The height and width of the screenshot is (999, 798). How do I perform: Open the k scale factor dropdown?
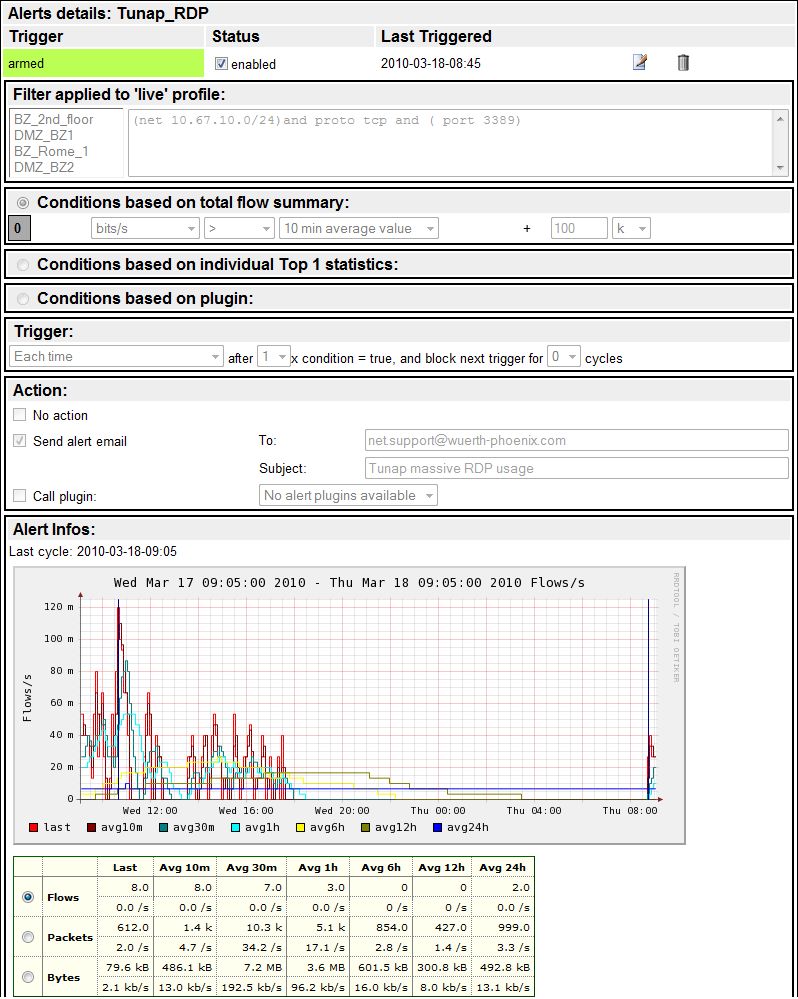coord(631,228)
